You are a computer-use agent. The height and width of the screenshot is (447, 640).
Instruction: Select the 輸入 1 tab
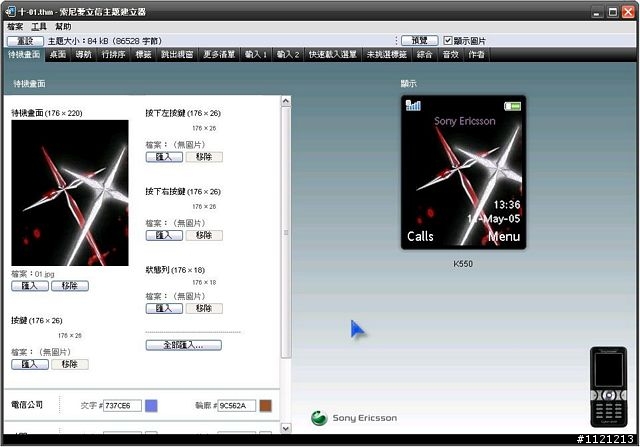(256, 54)
